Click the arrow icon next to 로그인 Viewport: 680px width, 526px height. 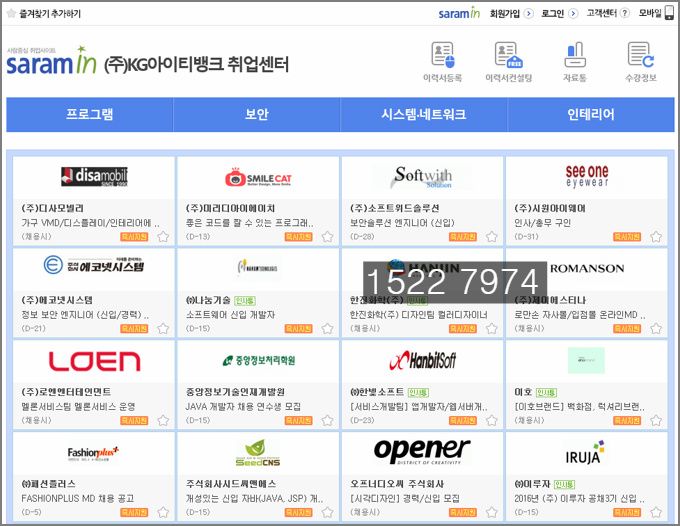click(573, 13)
